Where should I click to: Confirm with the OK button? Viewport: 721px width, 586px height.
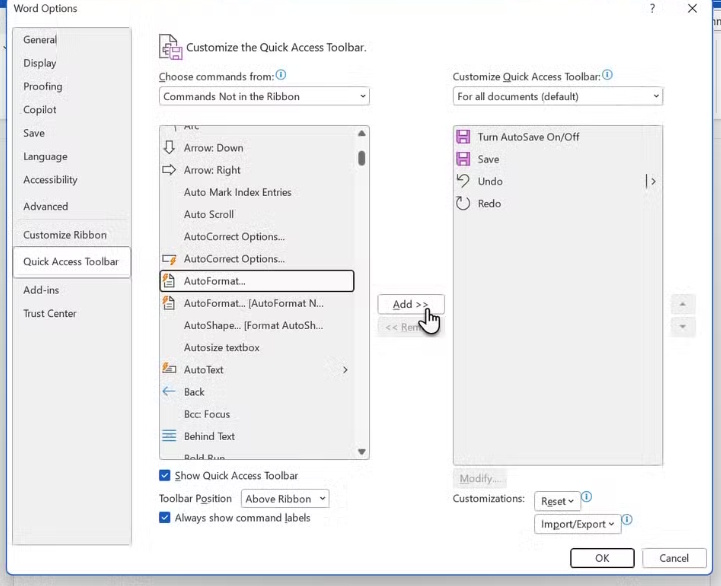pyautogui.click(x=602, y=558)
